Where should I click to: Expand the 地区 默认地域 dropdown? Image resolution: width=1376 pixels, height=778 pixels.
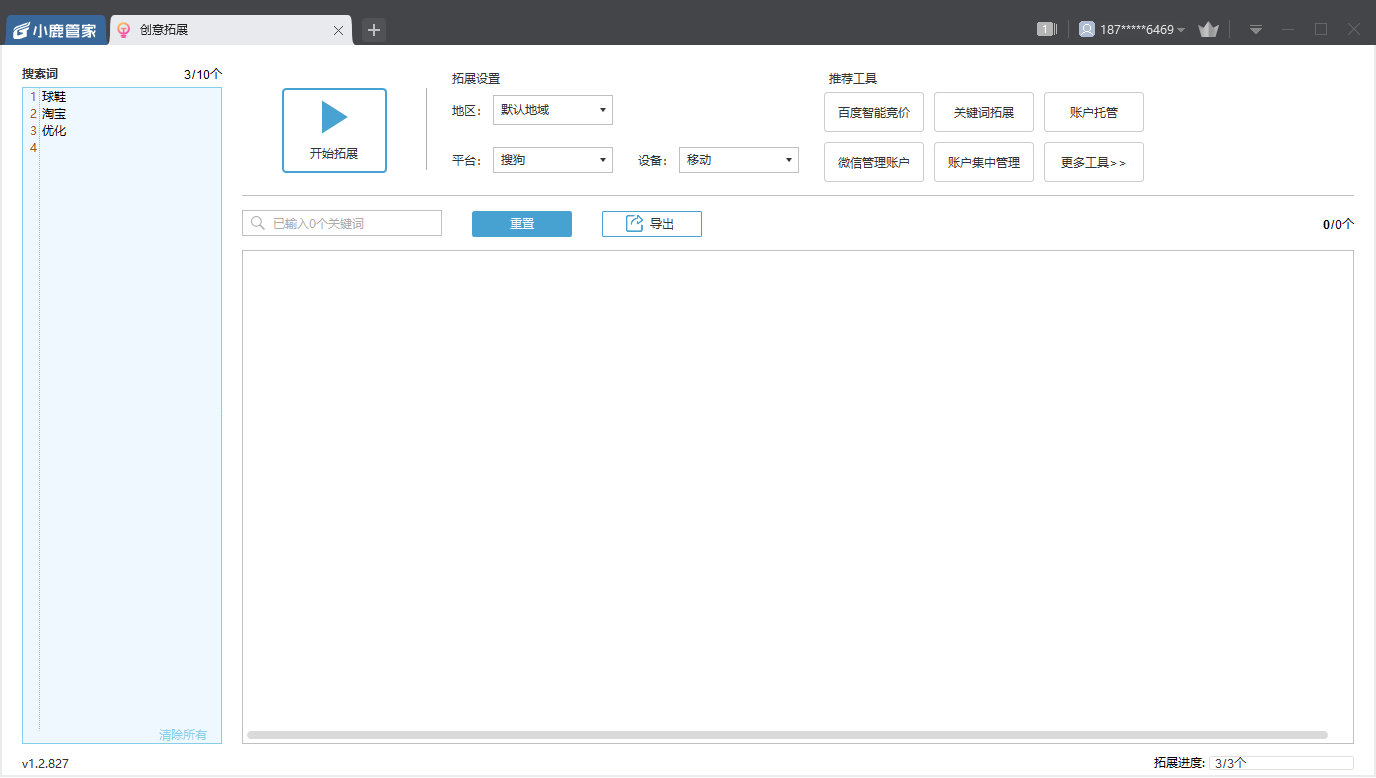coord(553,110)
